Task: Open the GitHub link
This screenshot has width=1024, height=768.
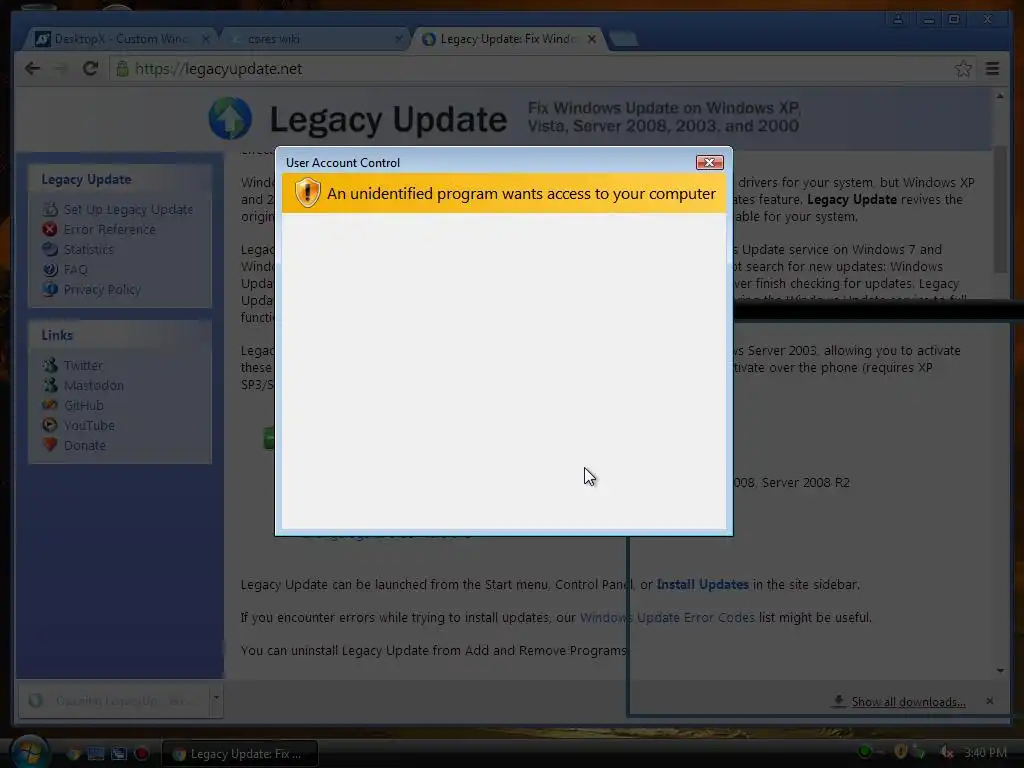Action: coord(84,406)
